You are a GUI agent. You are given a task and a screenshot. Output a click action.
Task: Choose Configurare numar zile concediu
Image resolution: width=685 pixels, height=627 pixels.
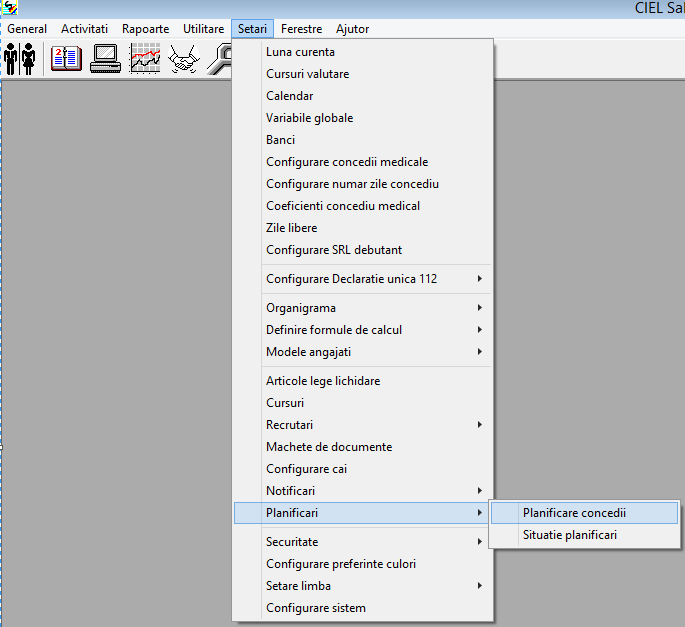(x=363, y=184)
